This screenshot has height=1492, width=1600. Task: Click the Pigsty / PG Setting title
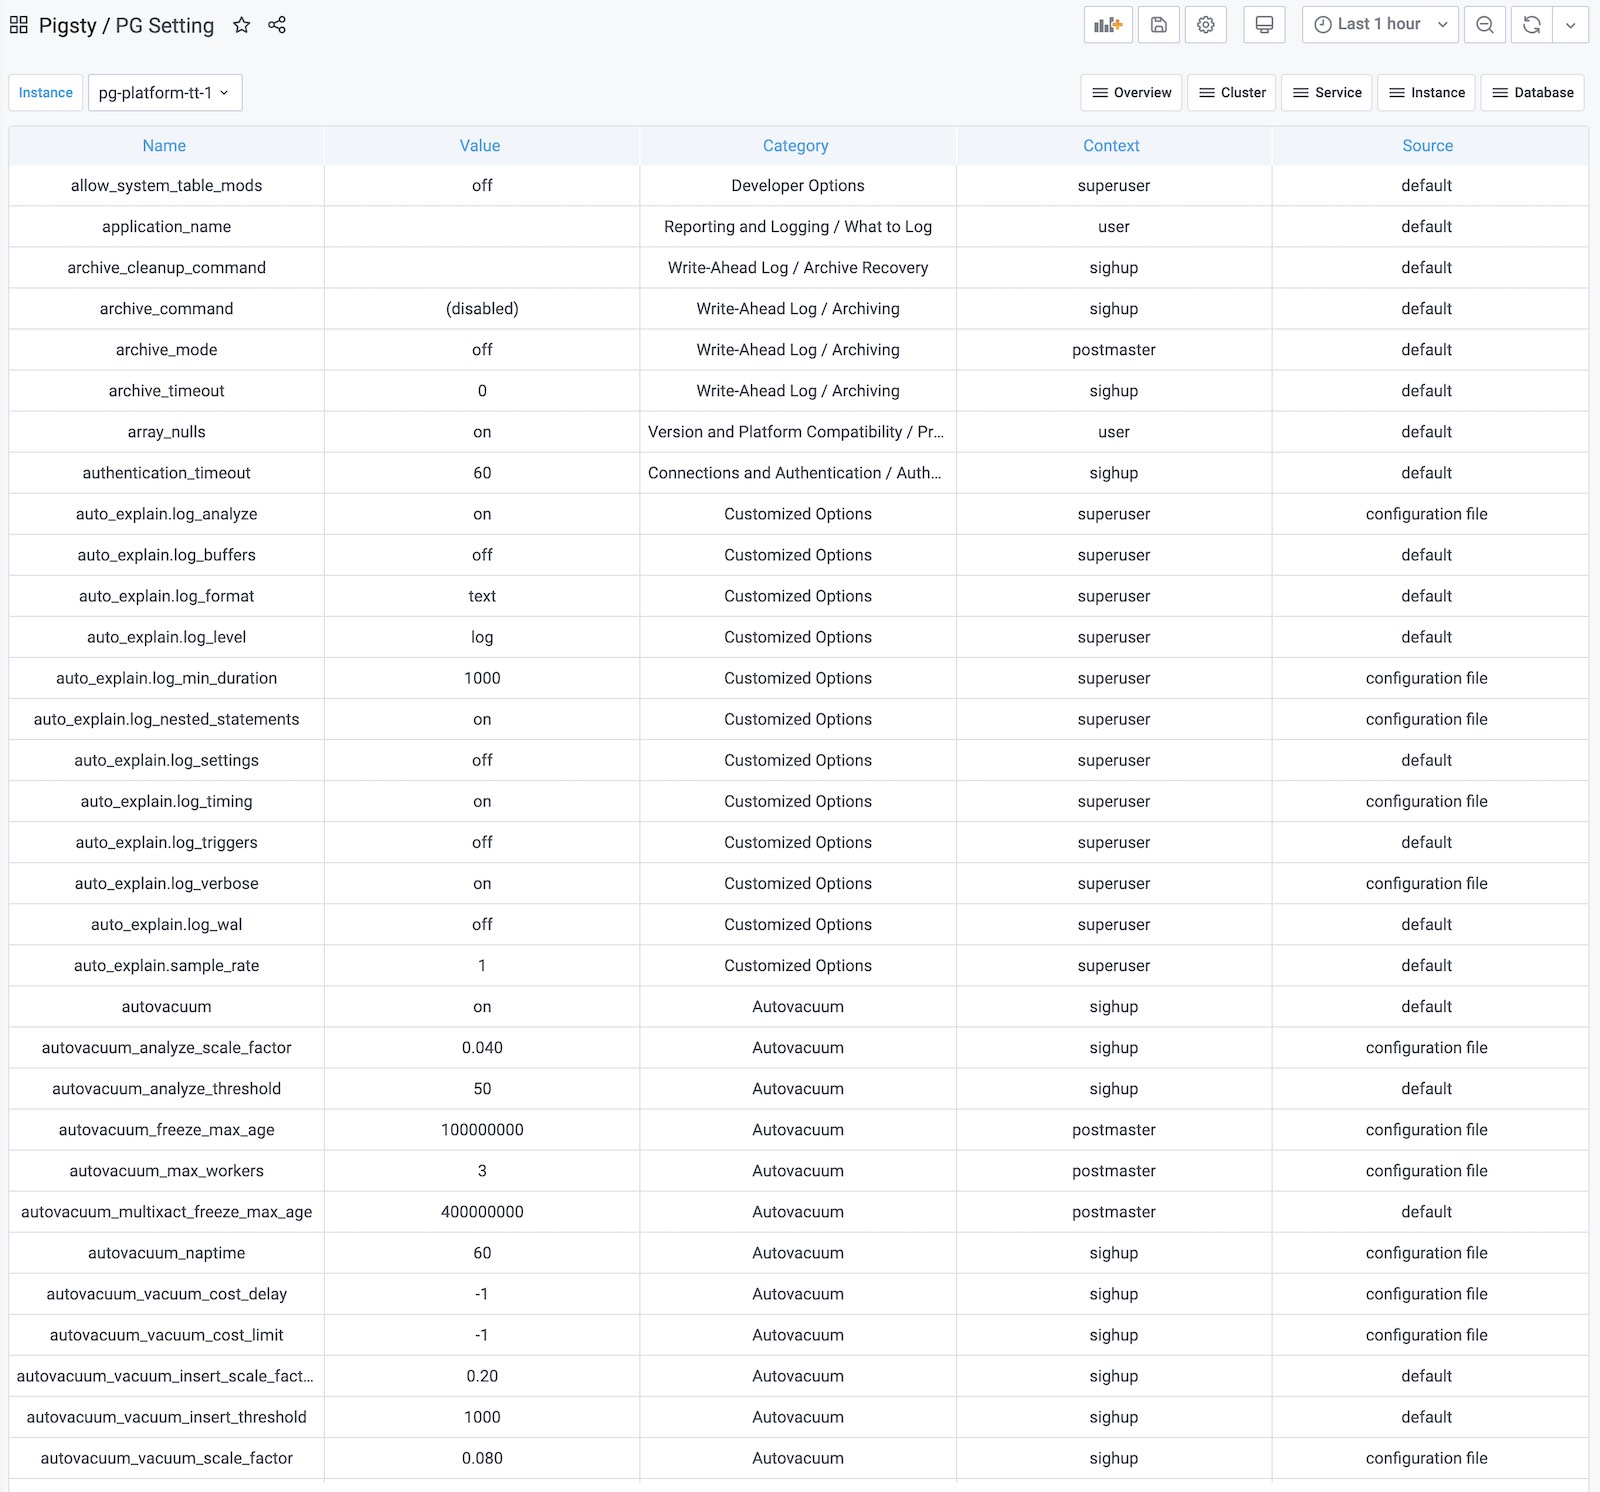click(126, 26)
